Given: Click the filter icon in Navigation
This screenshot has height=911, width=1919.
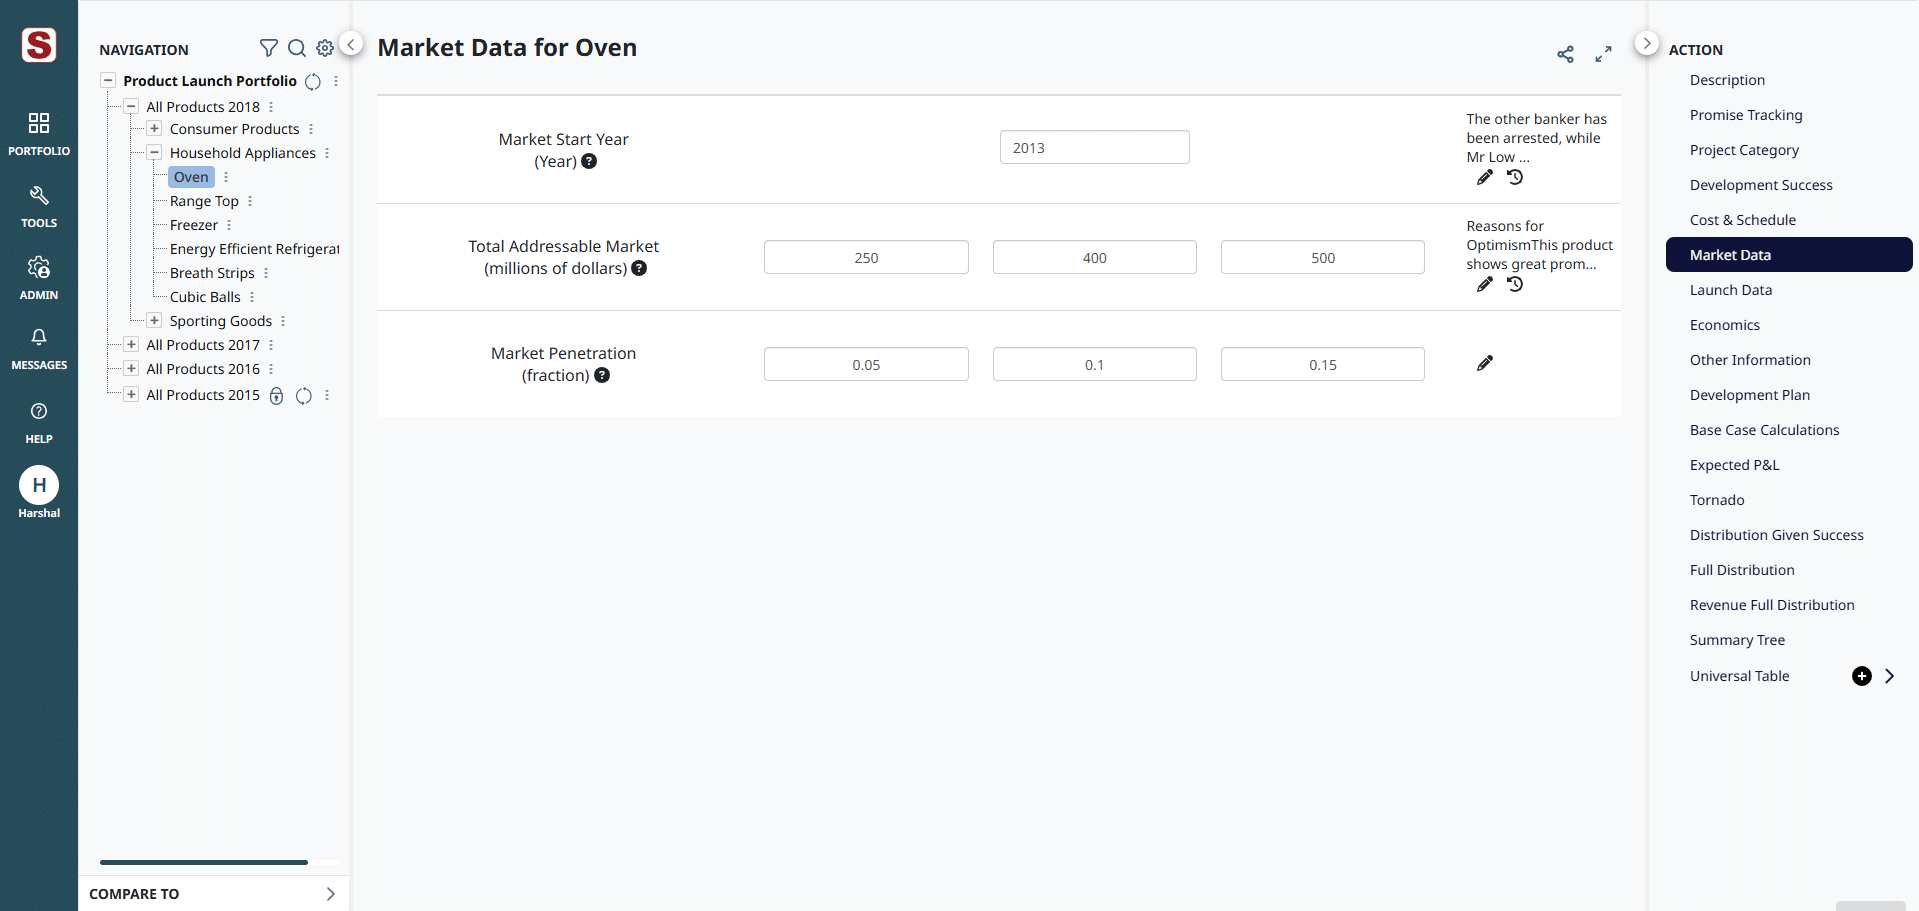Looking at the screenshot, I should coord(268,48).
